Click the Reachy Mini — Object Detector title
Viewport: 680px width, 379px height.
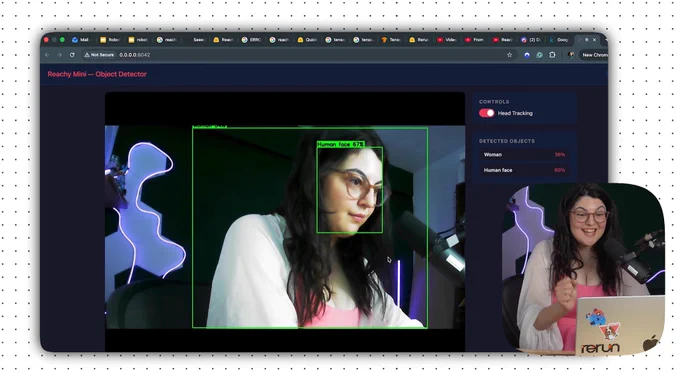pos(97,74)
